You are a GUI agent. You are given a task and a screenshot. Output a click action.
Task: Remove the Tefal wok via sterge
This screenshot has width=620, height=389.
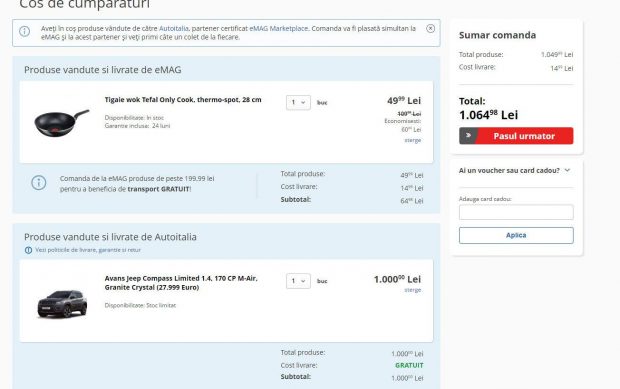(413, 140)
